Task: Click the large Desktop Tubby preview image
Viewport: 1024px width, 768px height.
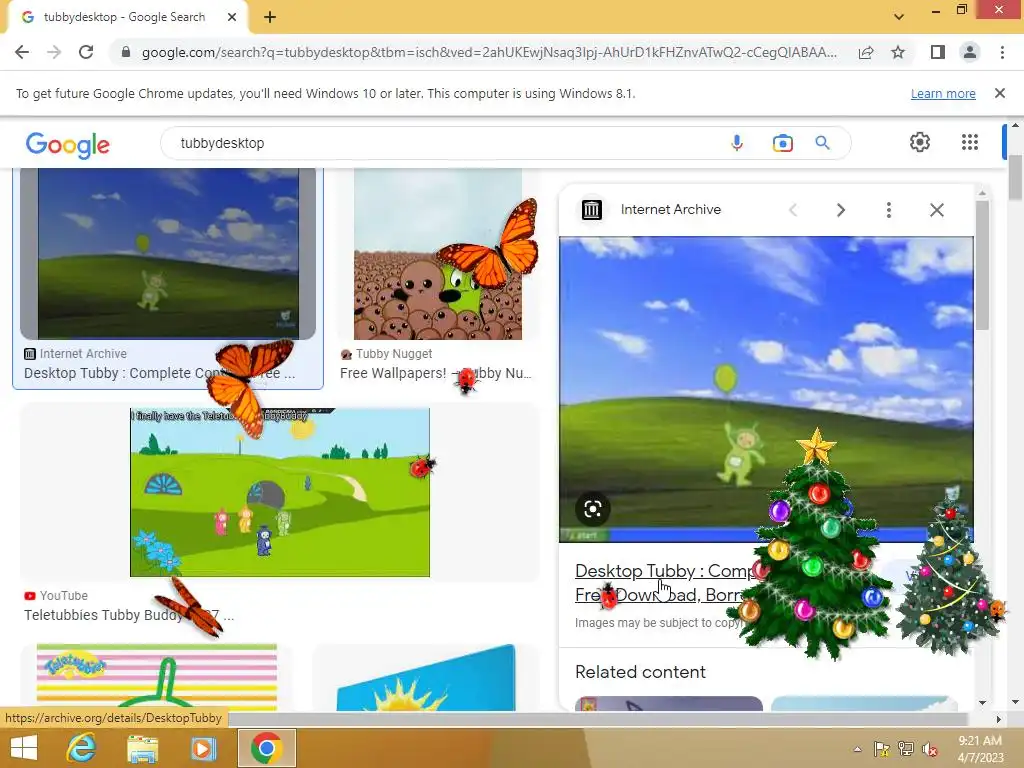Action: click(x=766, y=389)
